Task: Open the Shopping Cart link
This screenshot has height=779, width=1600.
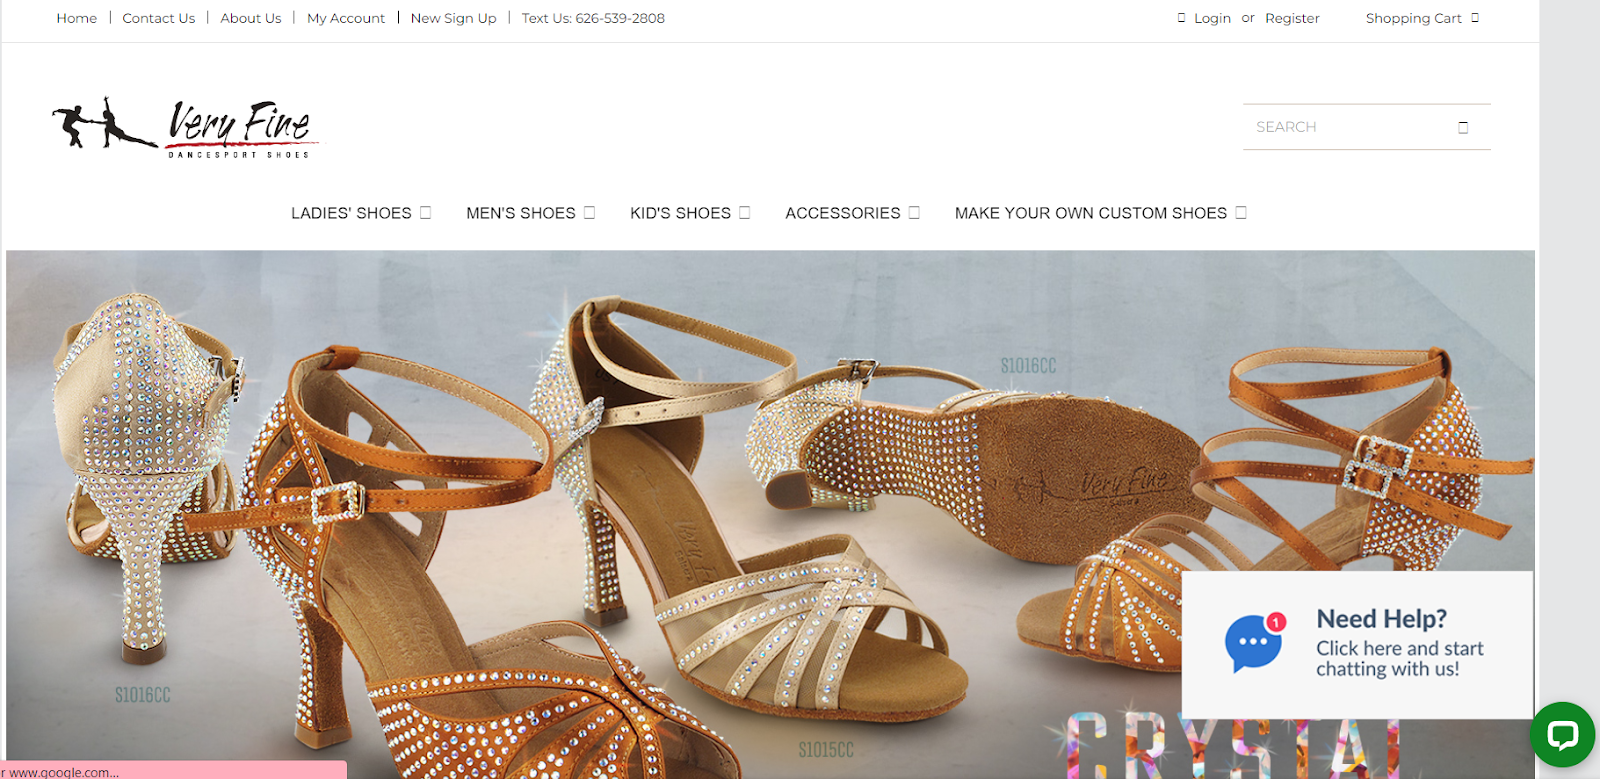Action: tap(1414, 18)
